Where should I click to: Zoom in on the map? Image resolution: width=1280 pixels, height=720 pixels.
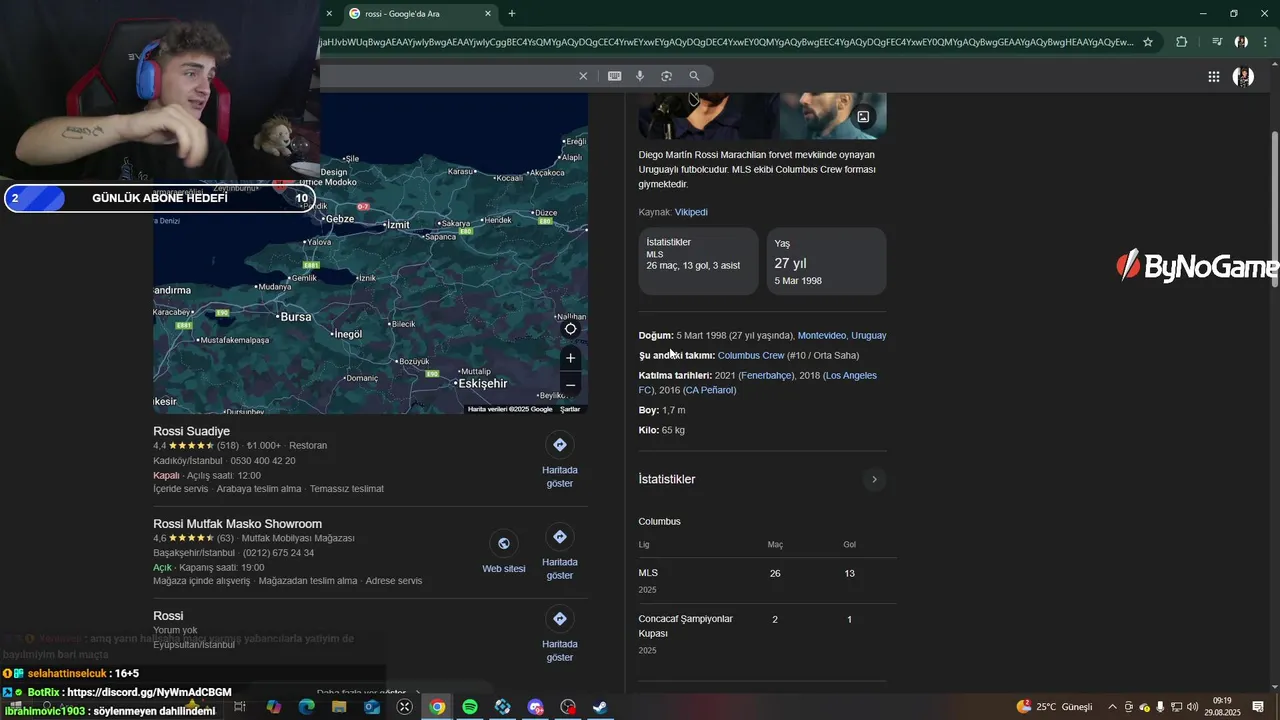[x=570, y=358]
